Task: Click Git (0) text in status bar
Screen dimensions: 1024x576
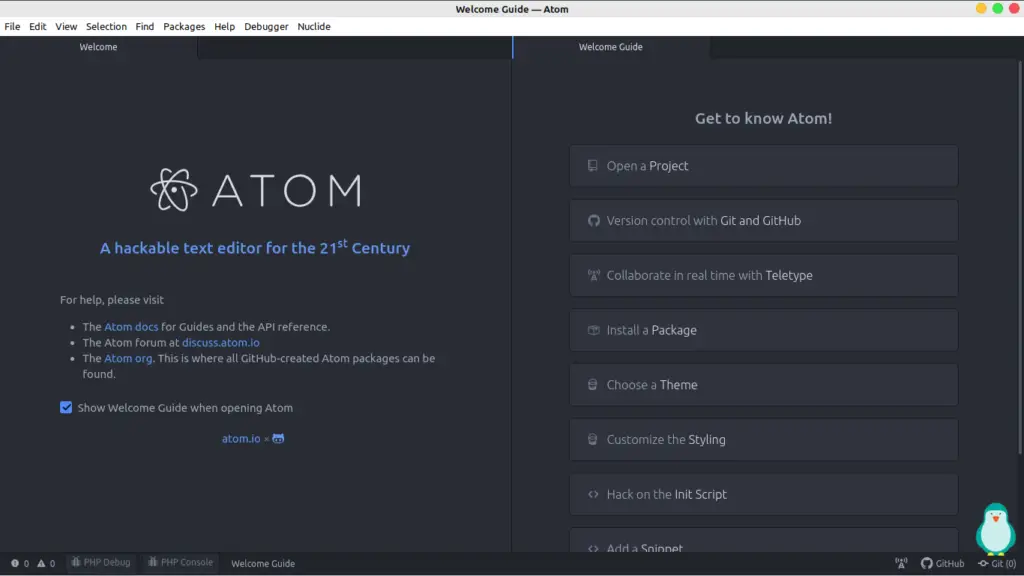Action: coord(1004,564)
